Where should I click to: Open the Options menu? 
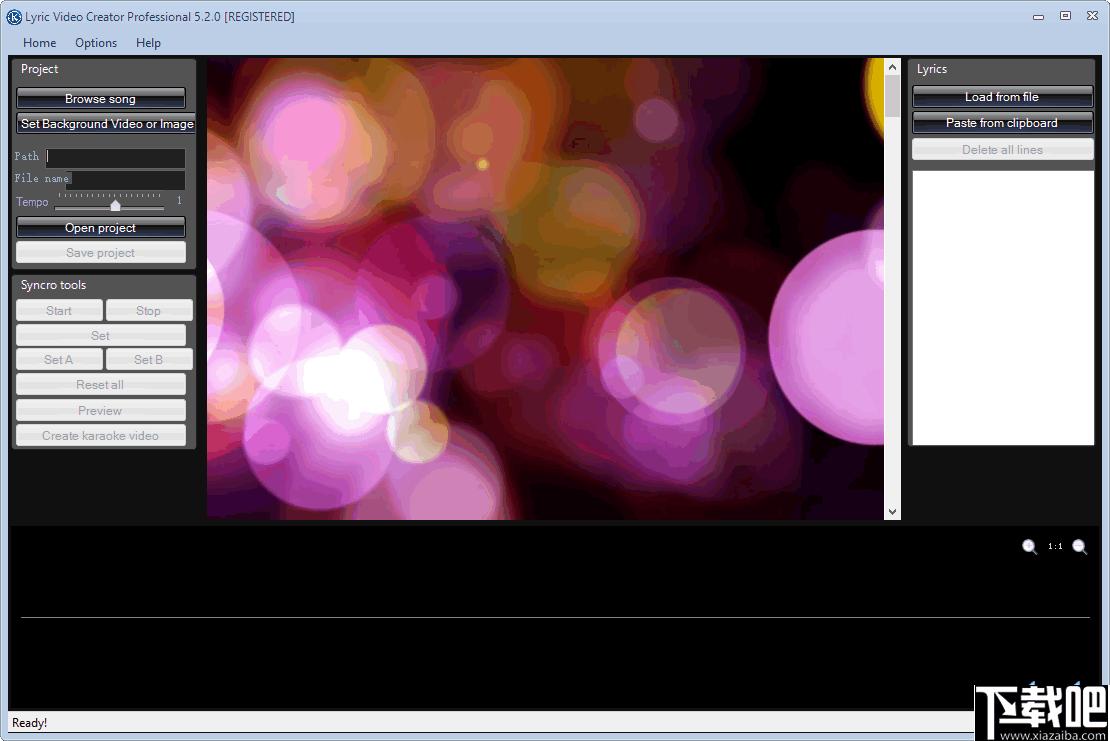[96, 42]
